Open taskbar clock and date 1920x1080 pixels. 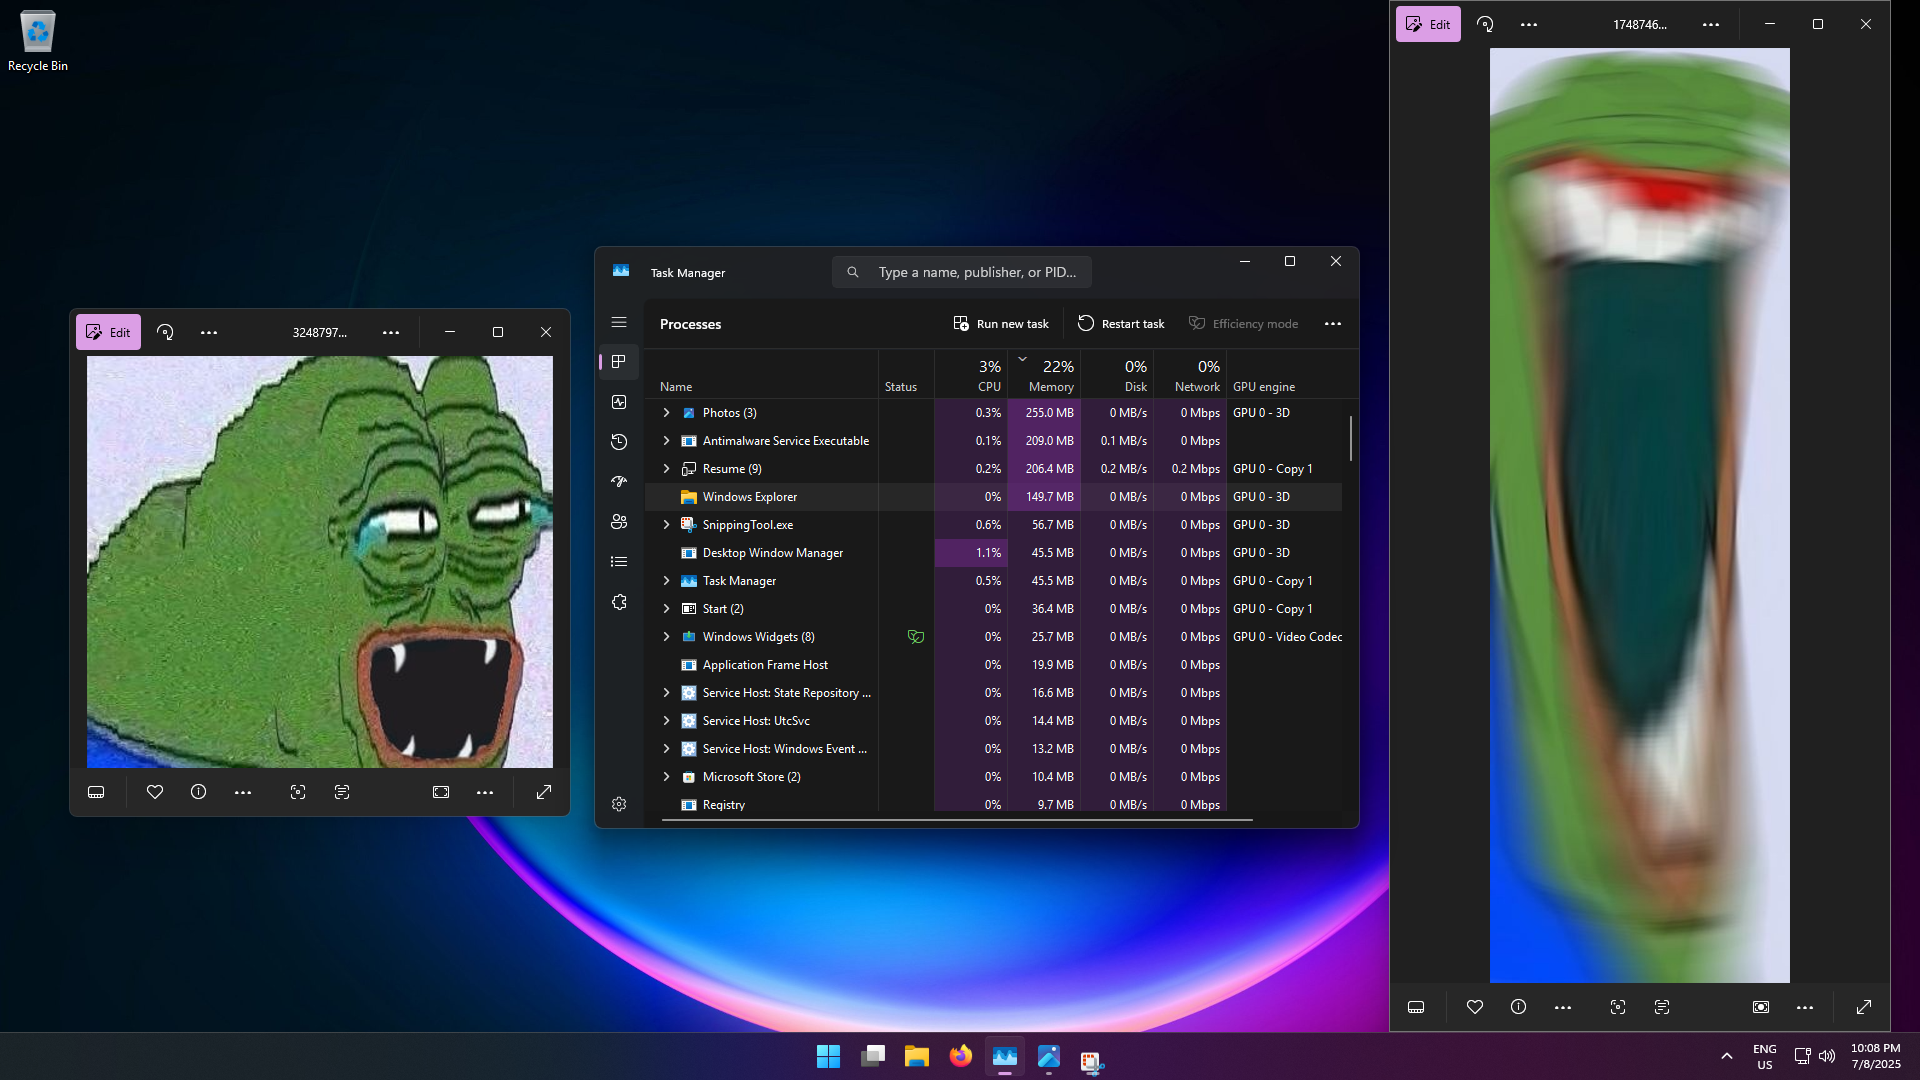click(x=1875, y=1056)
